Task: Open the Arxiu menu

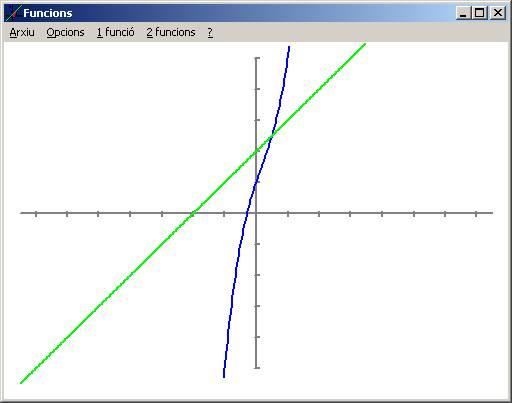Action: (x=22, y=32)
